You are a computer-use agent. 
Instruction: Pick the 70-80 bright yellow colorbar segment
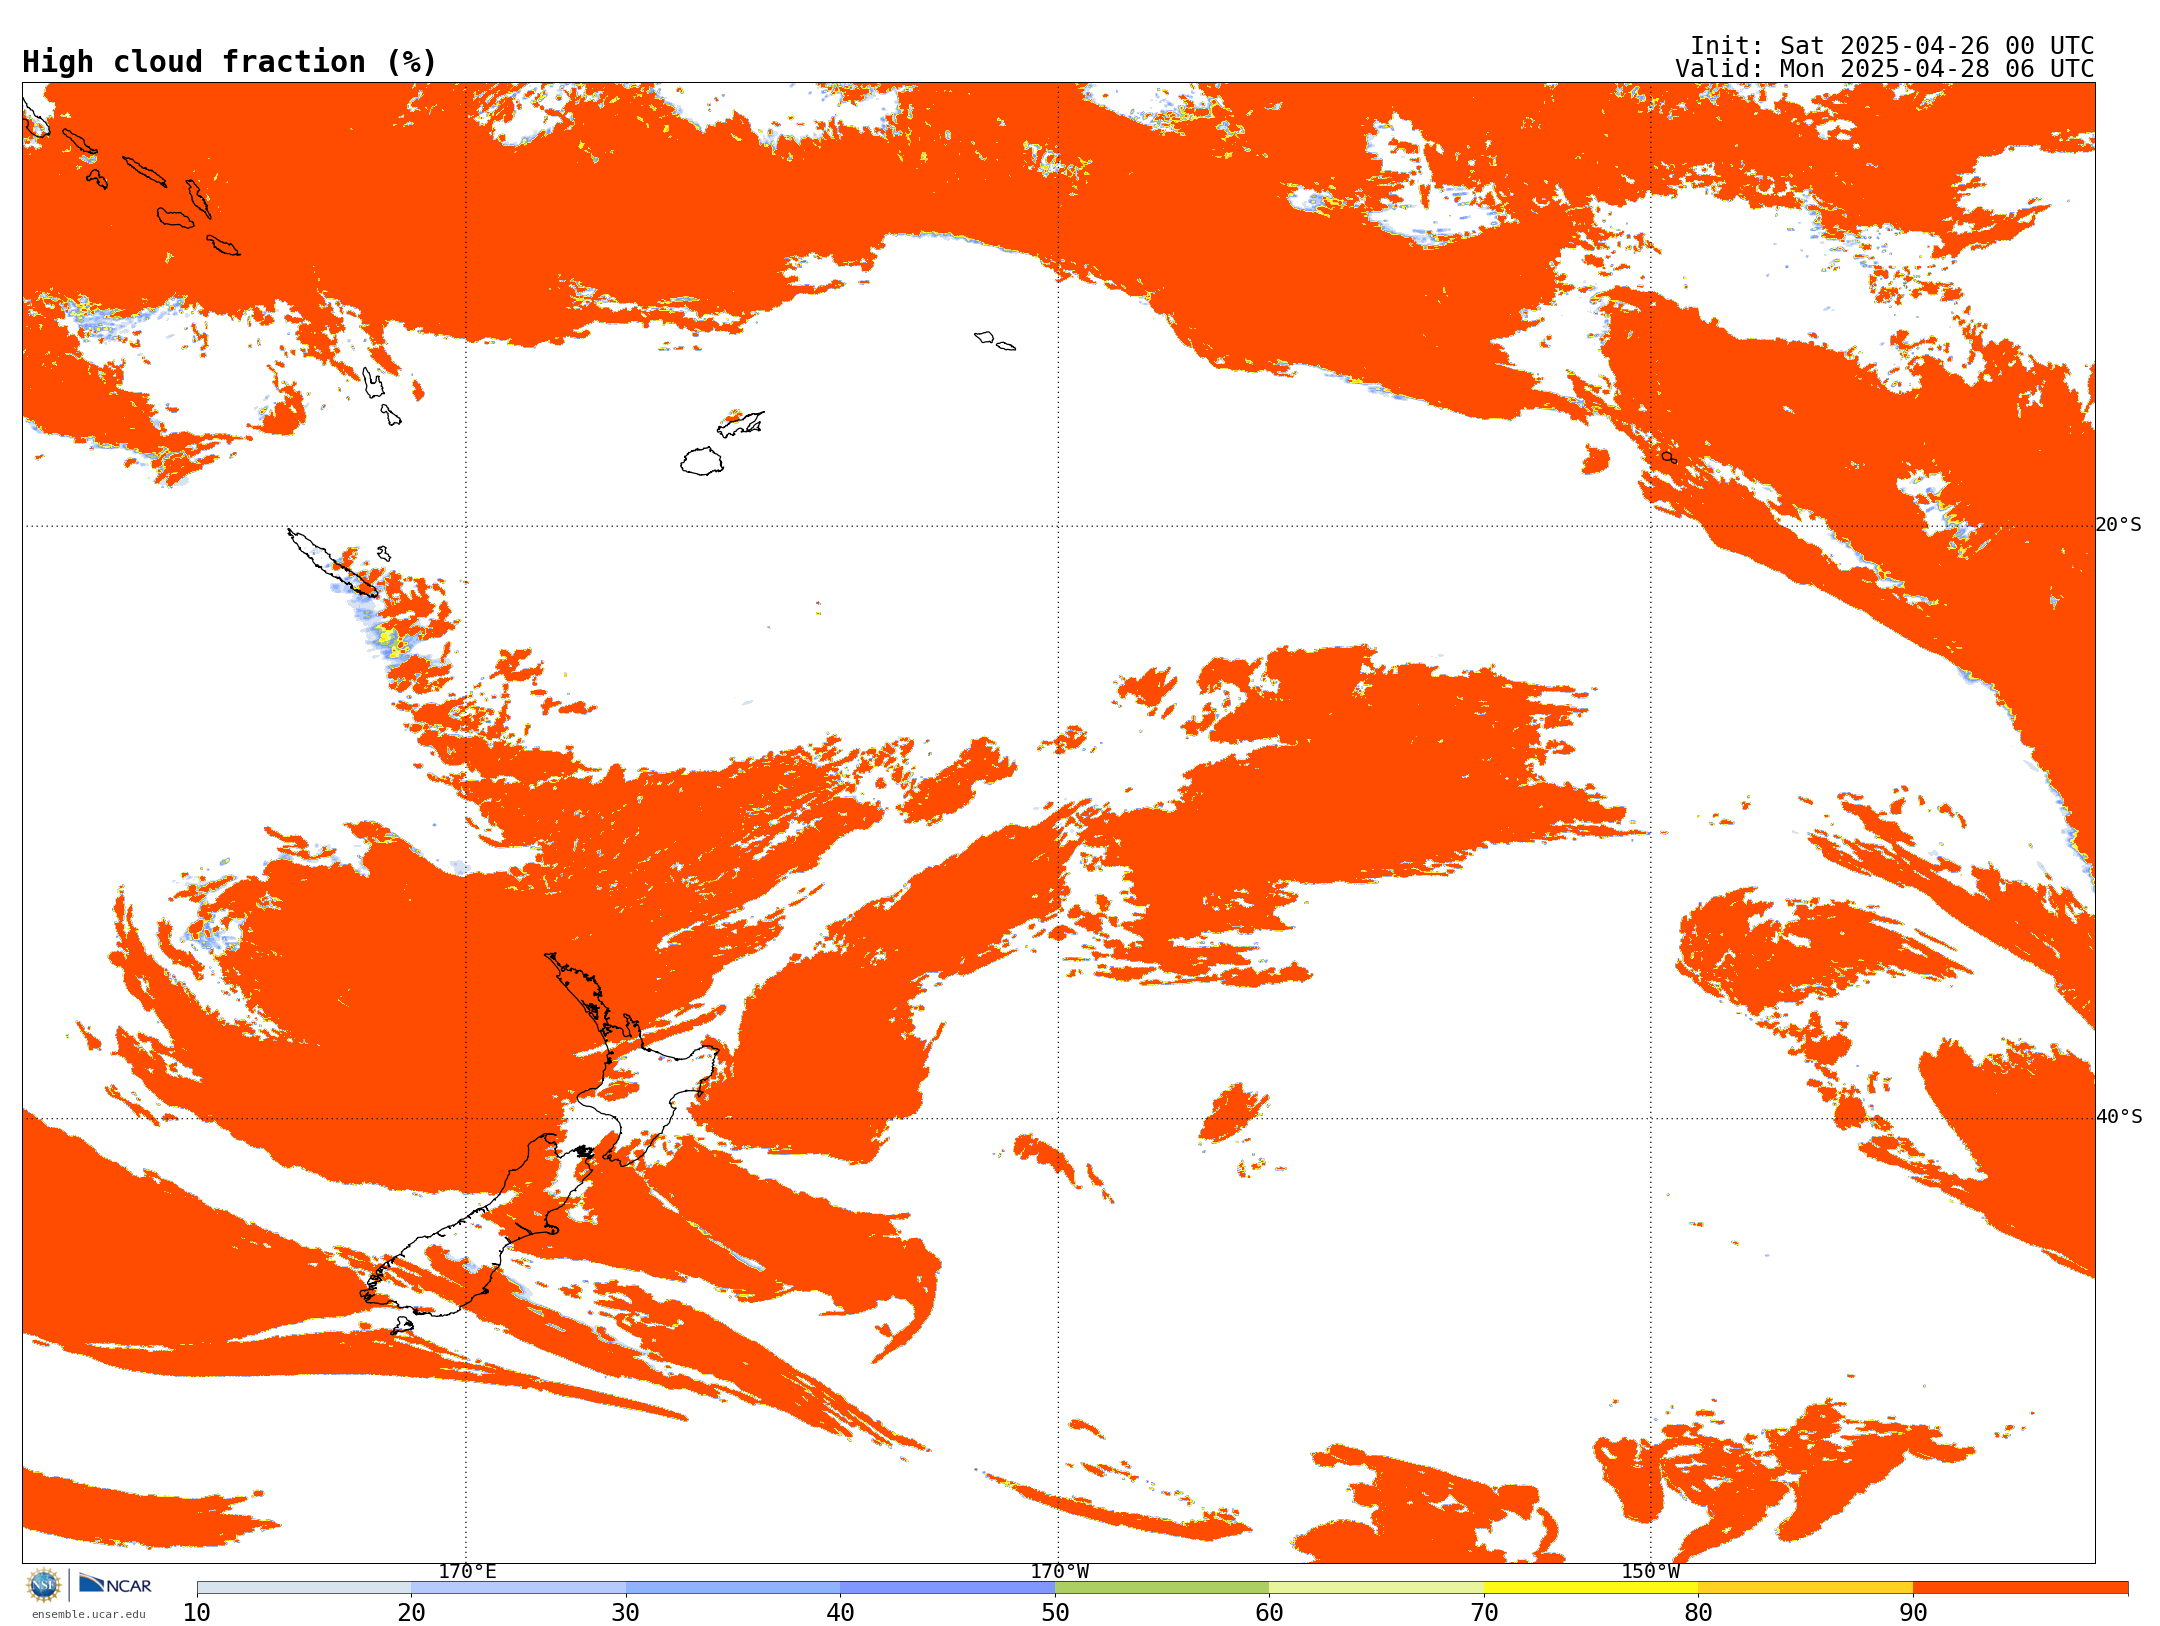point(1591,1588)
